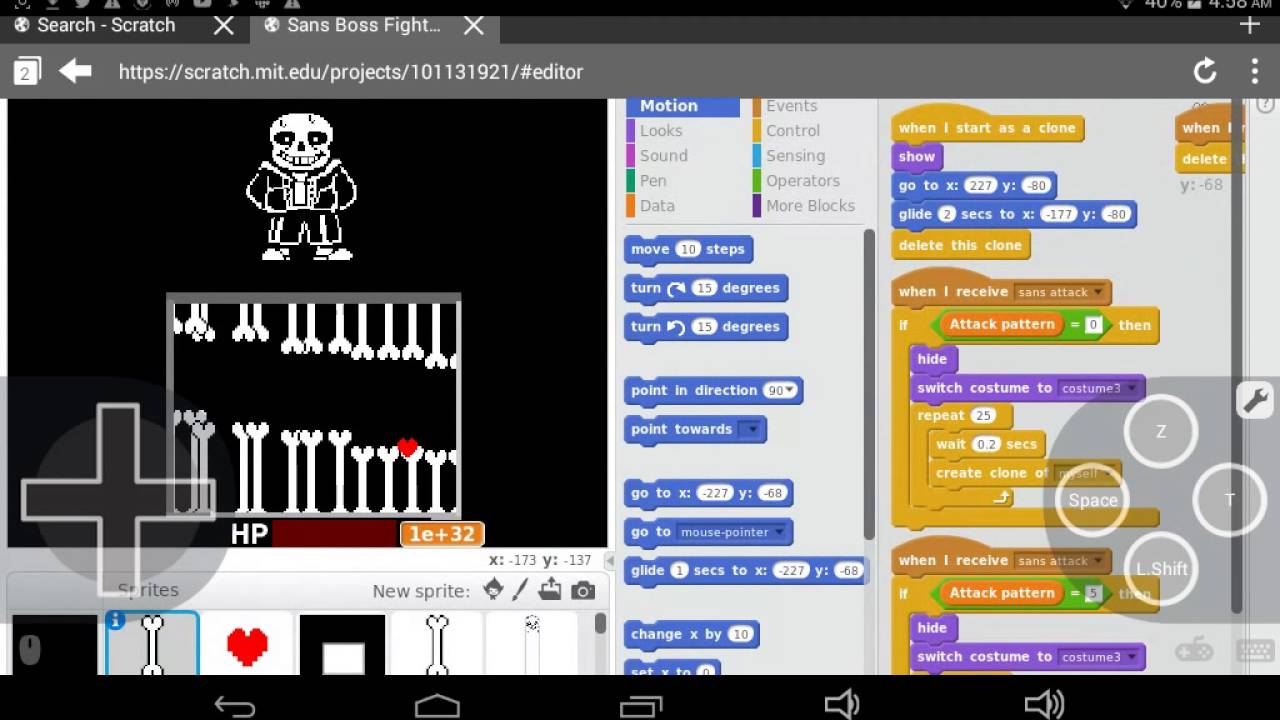
Task: Tap the virtual T key
Action: click(x=1230, y=500)
